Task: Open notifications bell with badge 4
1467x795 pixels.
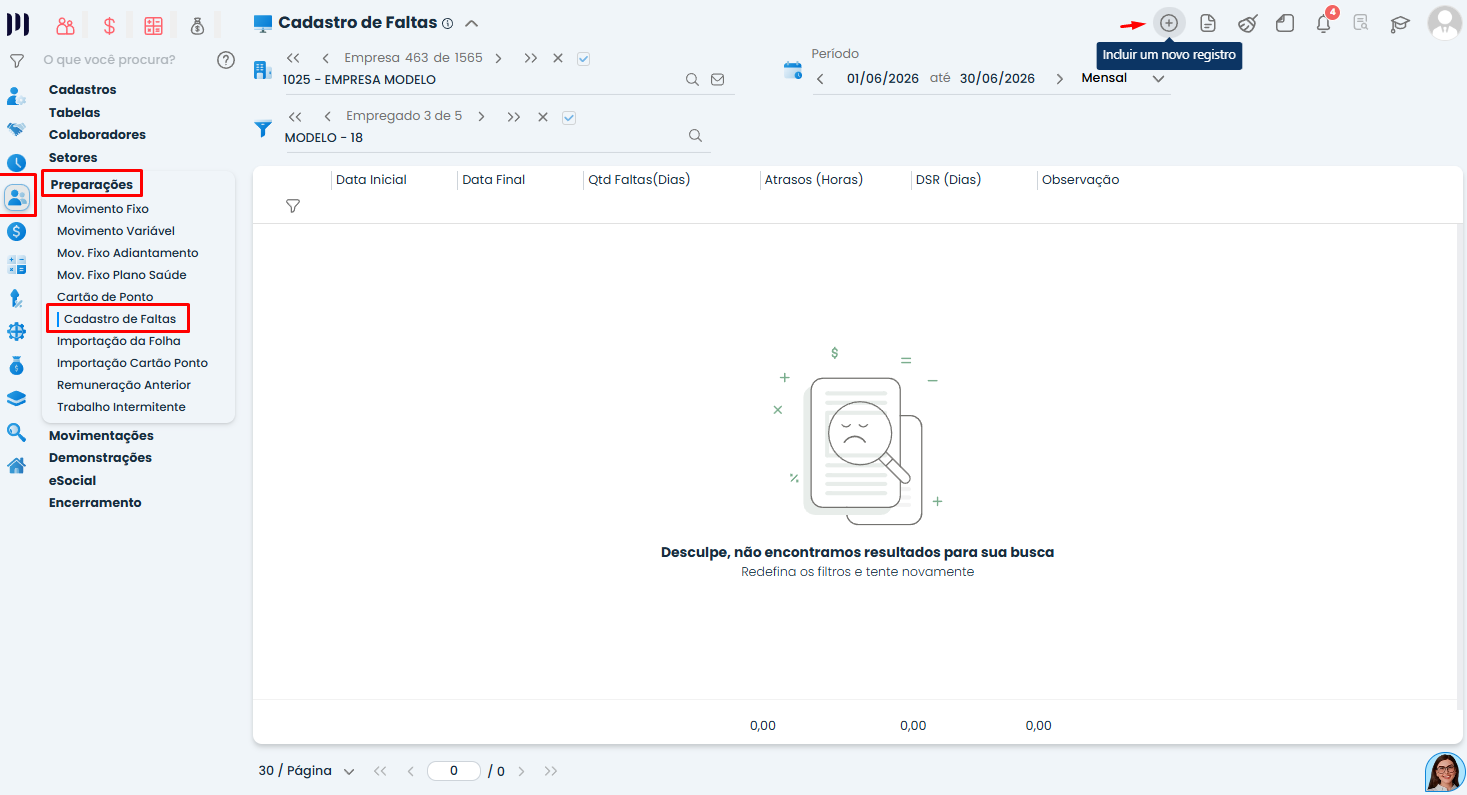Action: 1324,22
